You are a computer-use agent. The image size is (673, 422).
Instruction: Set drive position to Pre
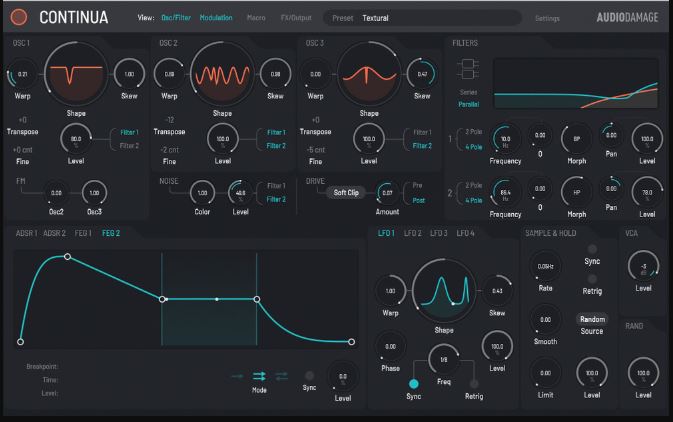pos(417,185)
